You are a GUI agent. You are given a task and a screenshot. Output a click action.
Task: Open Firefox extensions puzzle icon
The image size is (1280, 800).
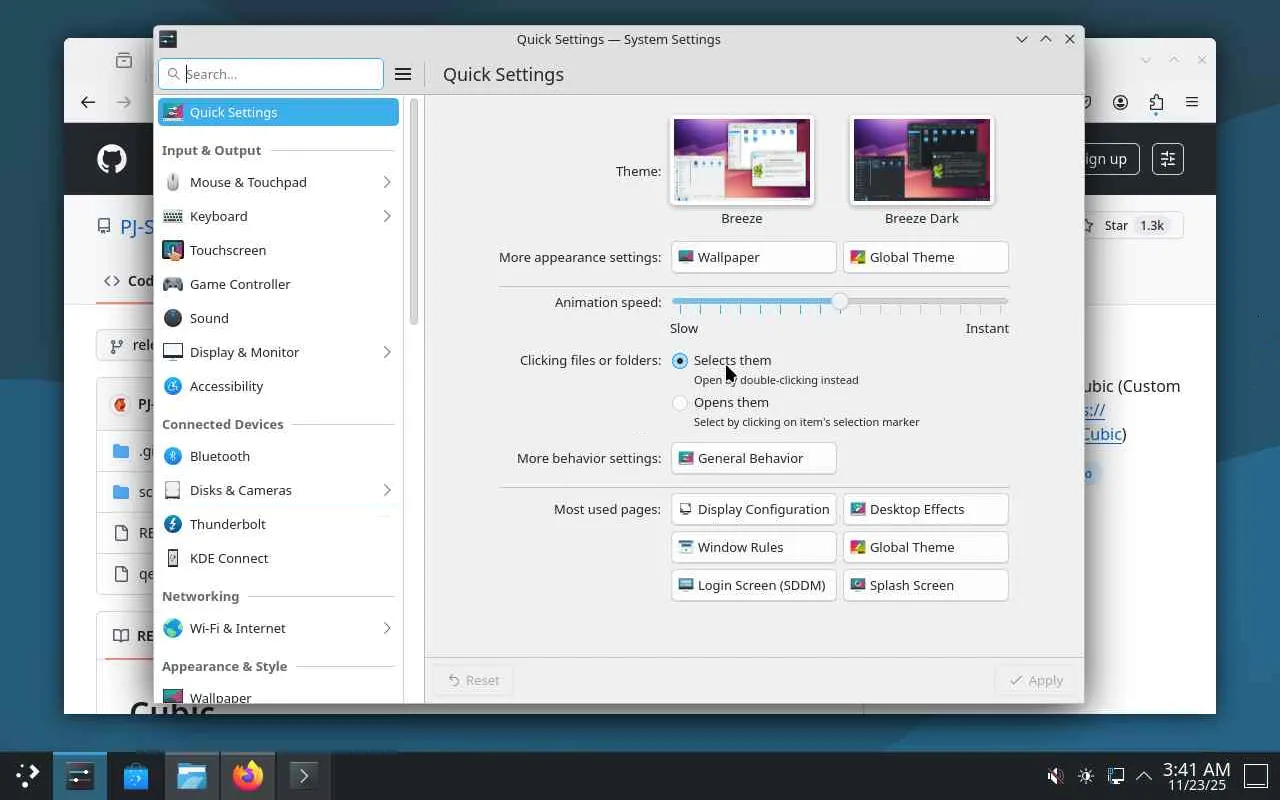point(1156,102)
